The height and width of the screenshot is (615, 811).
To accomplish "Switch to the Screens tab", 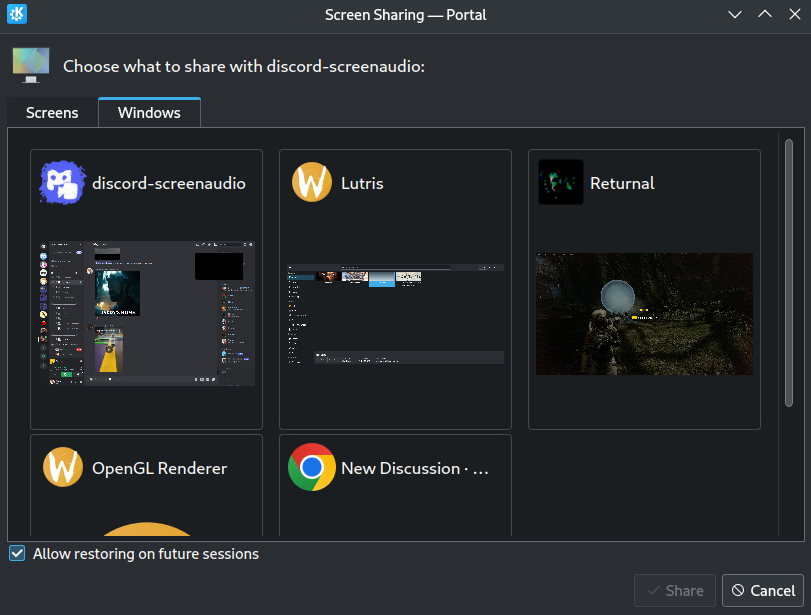I will 52,113.
